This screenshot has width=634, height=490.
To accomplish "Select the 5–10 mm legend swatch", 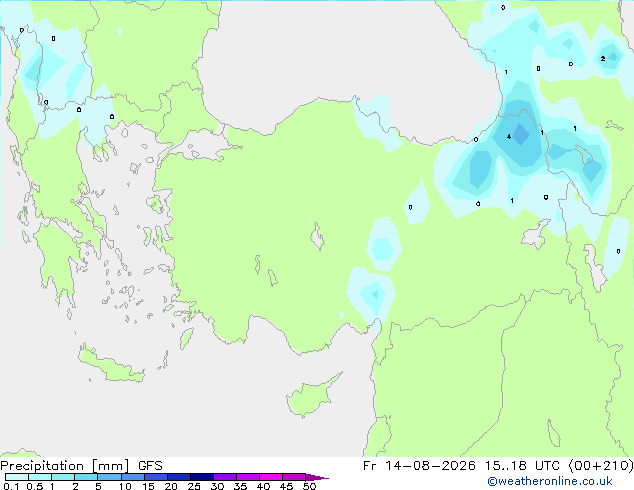I will [109, 477].
